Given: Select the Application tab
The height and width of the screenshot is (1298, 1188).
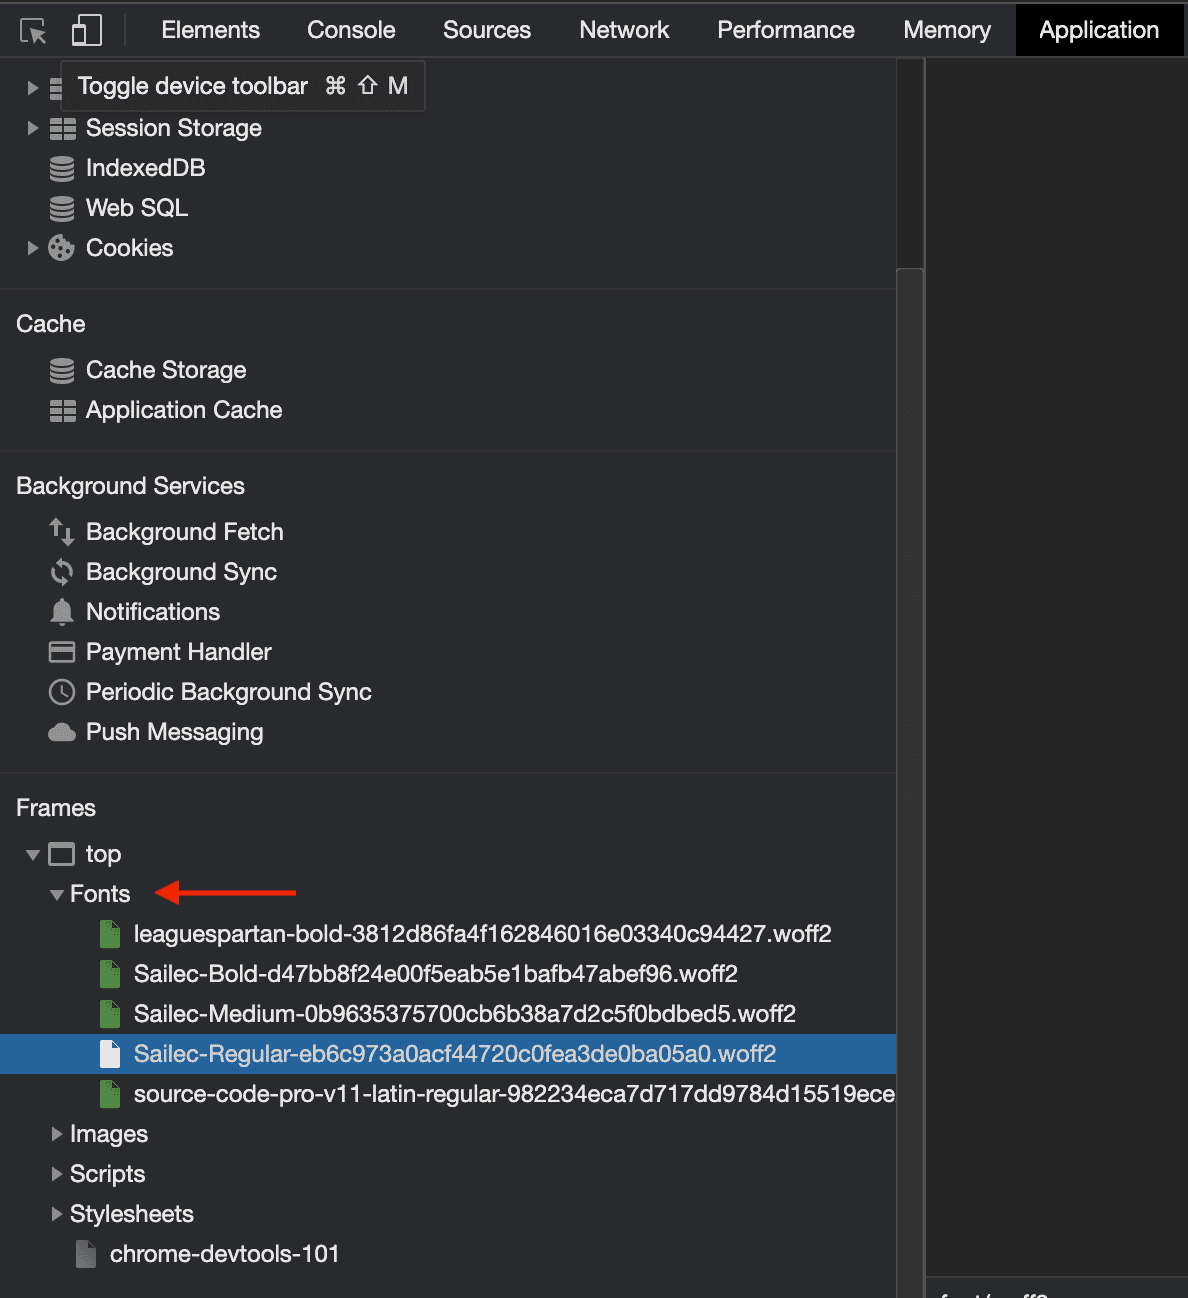Looking at the screenshot, I should point(1099,30).
